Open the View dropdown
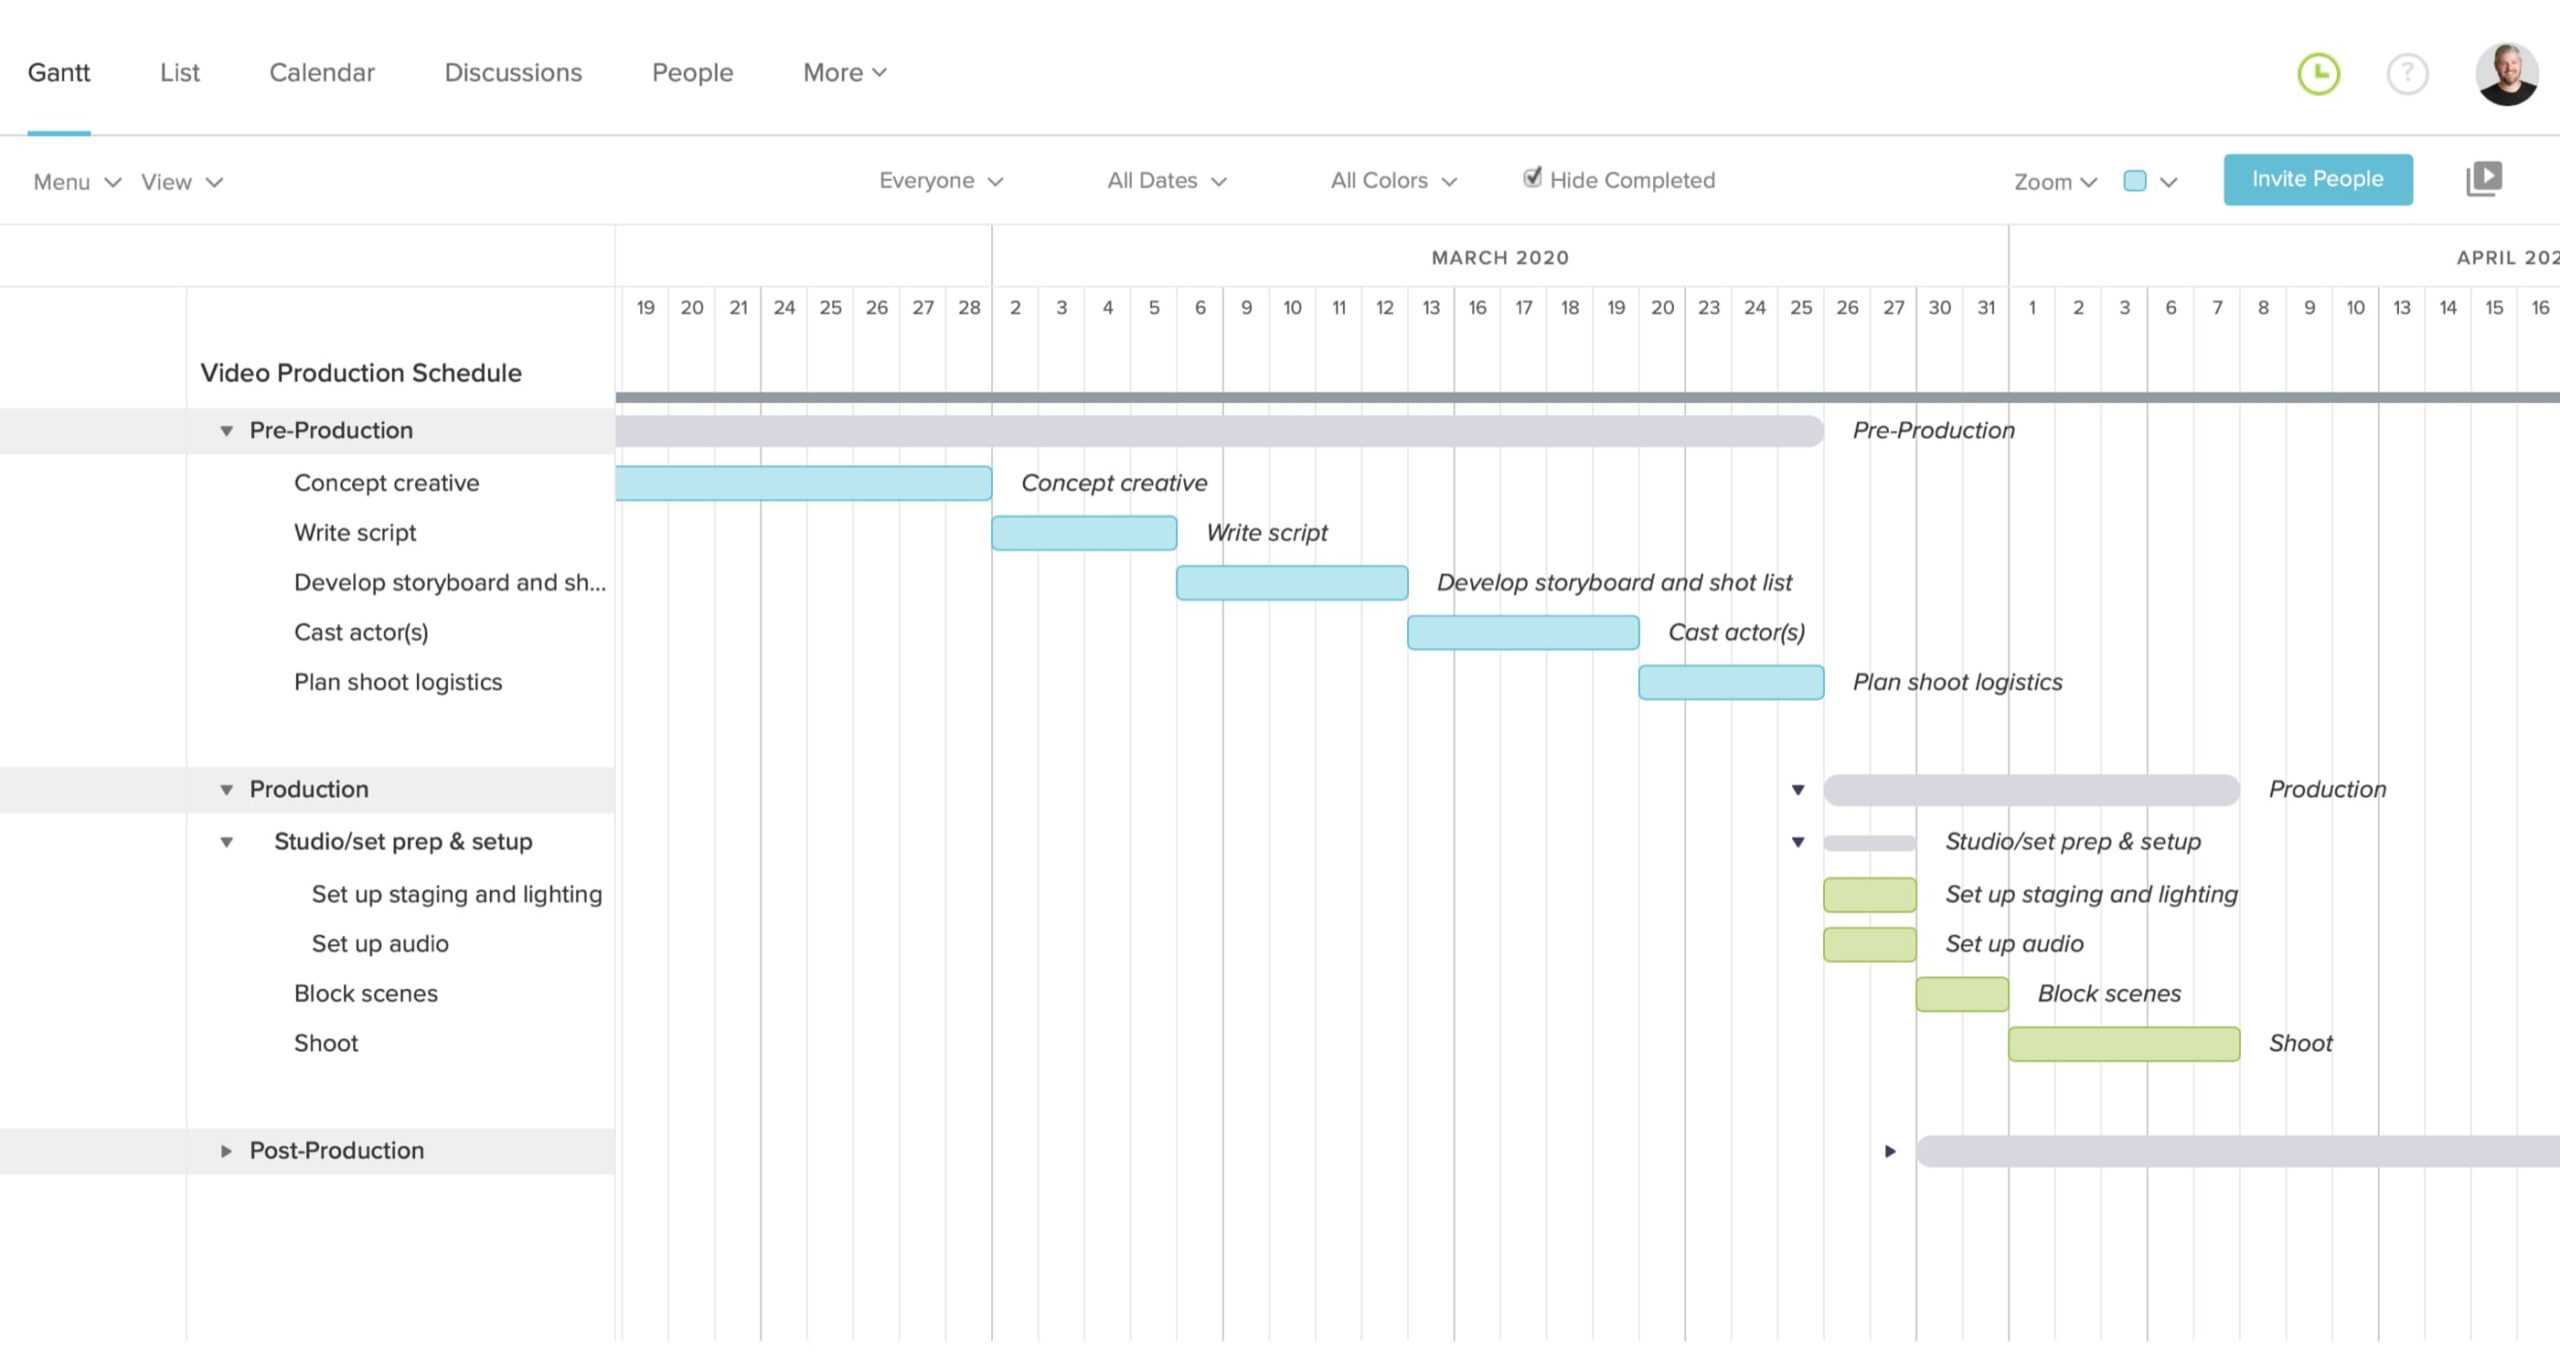Image resolution: width=2560 pixels, height=1360 pixels. 178,181
